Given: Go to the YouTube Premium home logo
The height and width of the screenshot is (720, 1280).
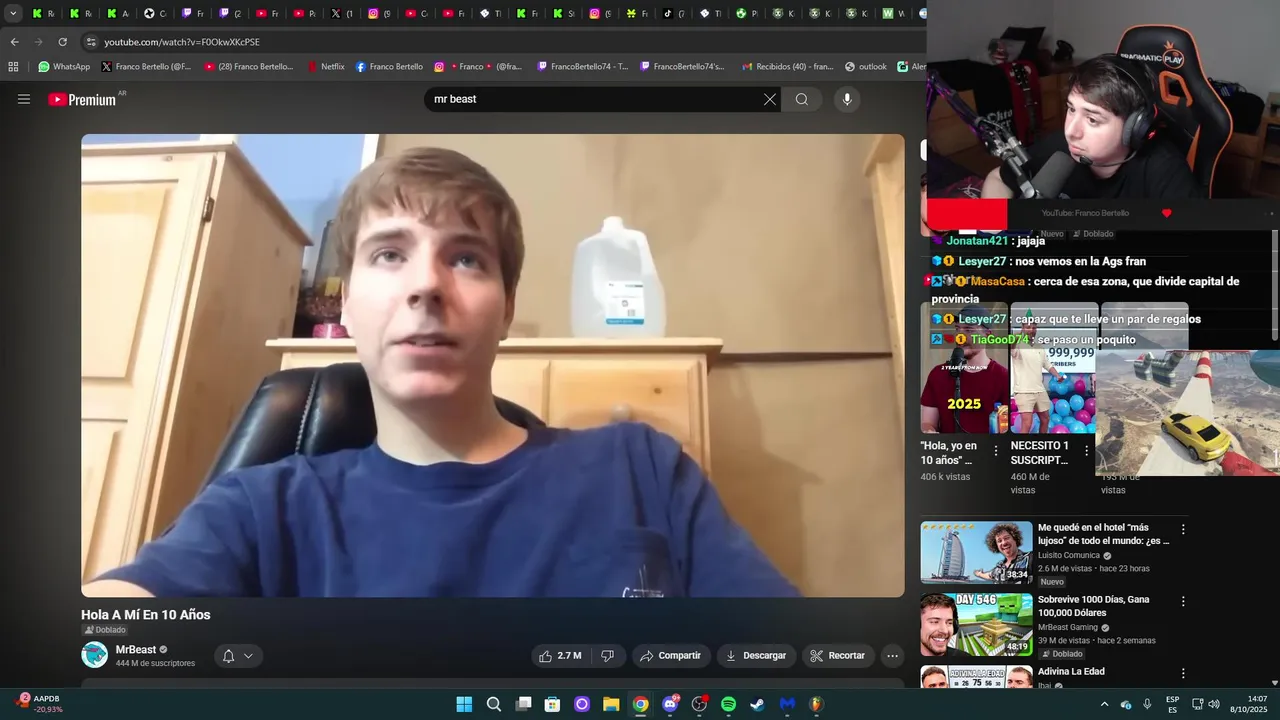Looking at the screenshot, I should [82, 99].
